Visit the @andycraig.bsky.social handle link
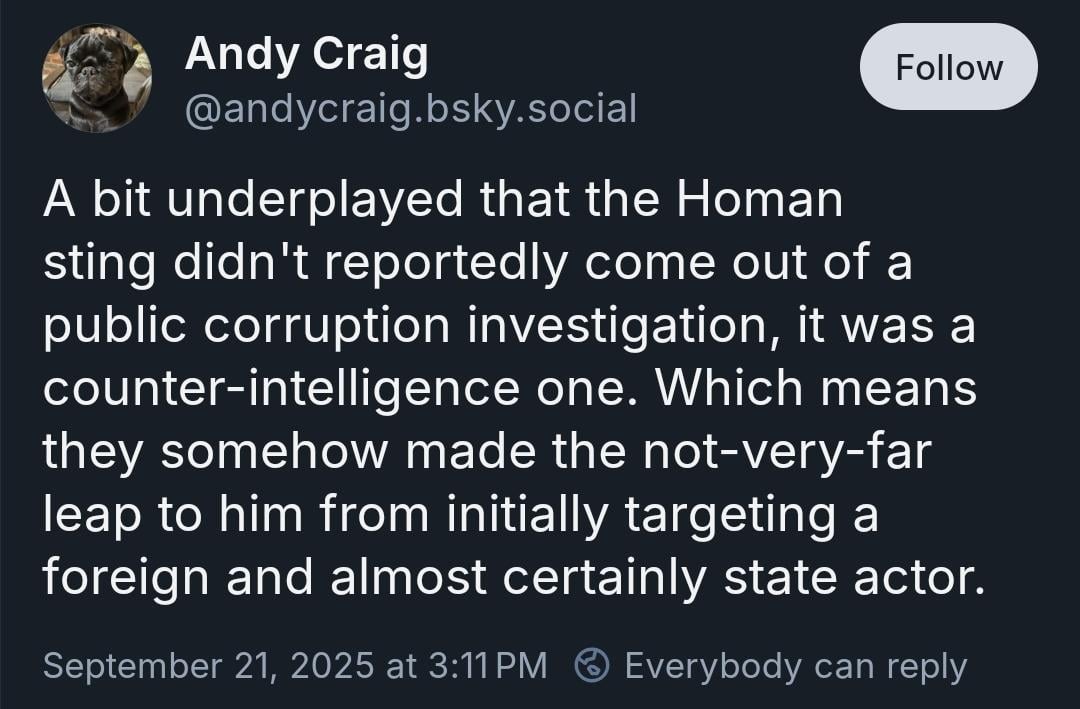1080x709 pixels. [411, 109]
